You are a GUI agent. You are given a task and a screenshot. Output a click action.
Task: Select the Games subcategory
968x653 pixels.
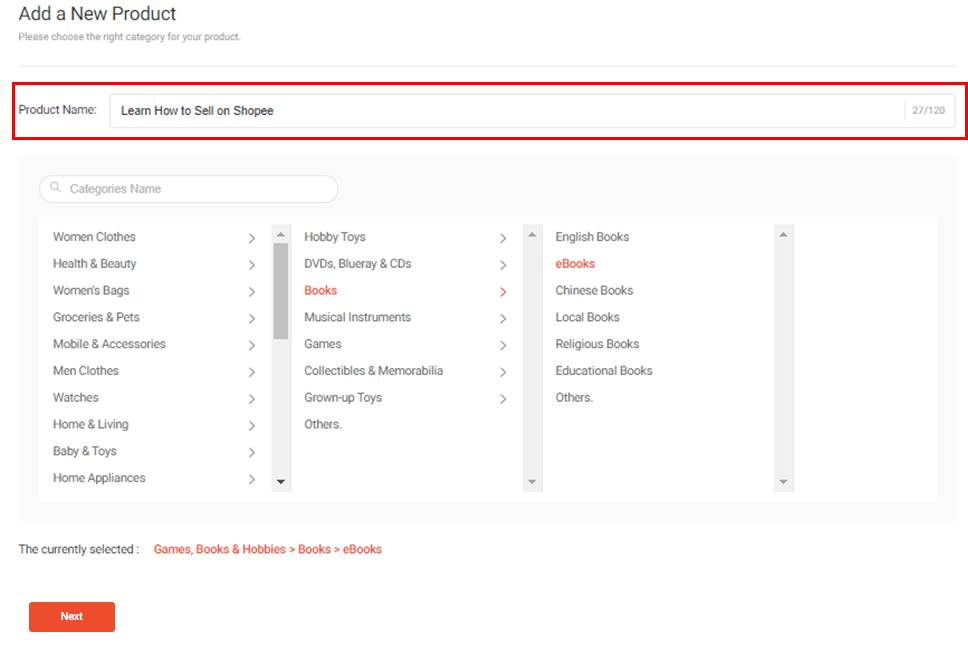322,344
